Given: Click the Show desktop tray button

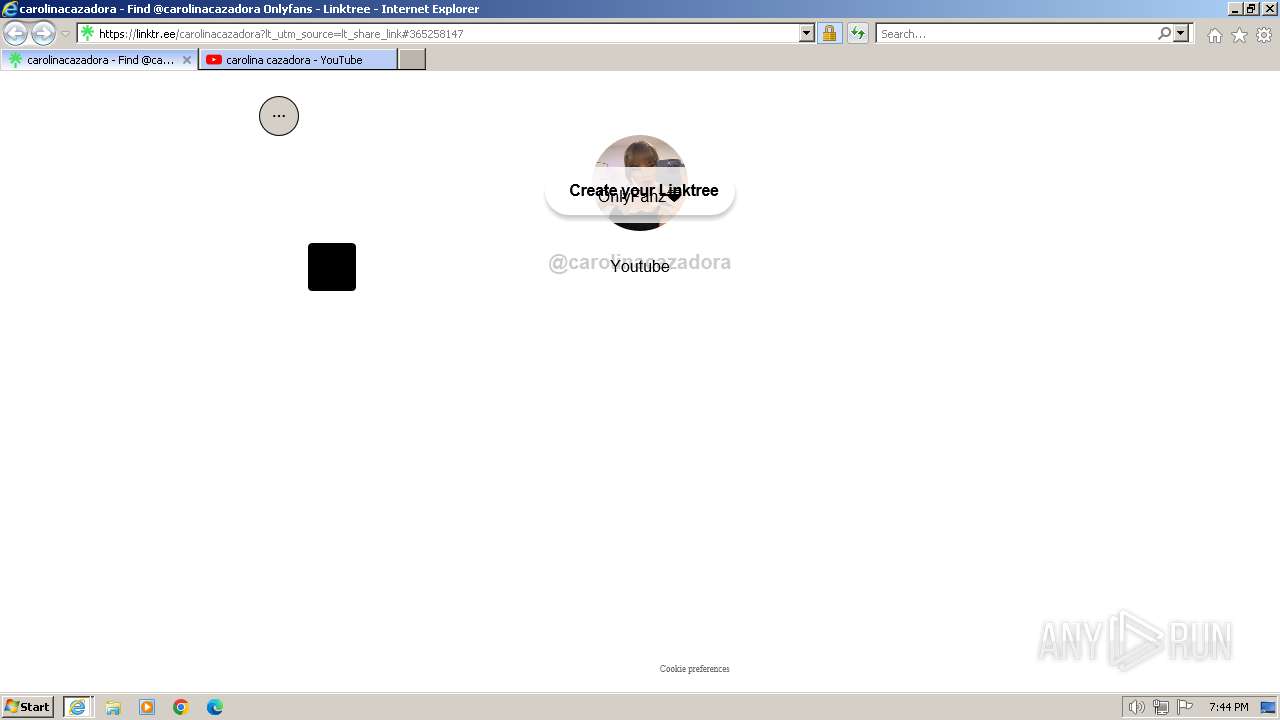Looking at the screenshot, I should 1268,707.
